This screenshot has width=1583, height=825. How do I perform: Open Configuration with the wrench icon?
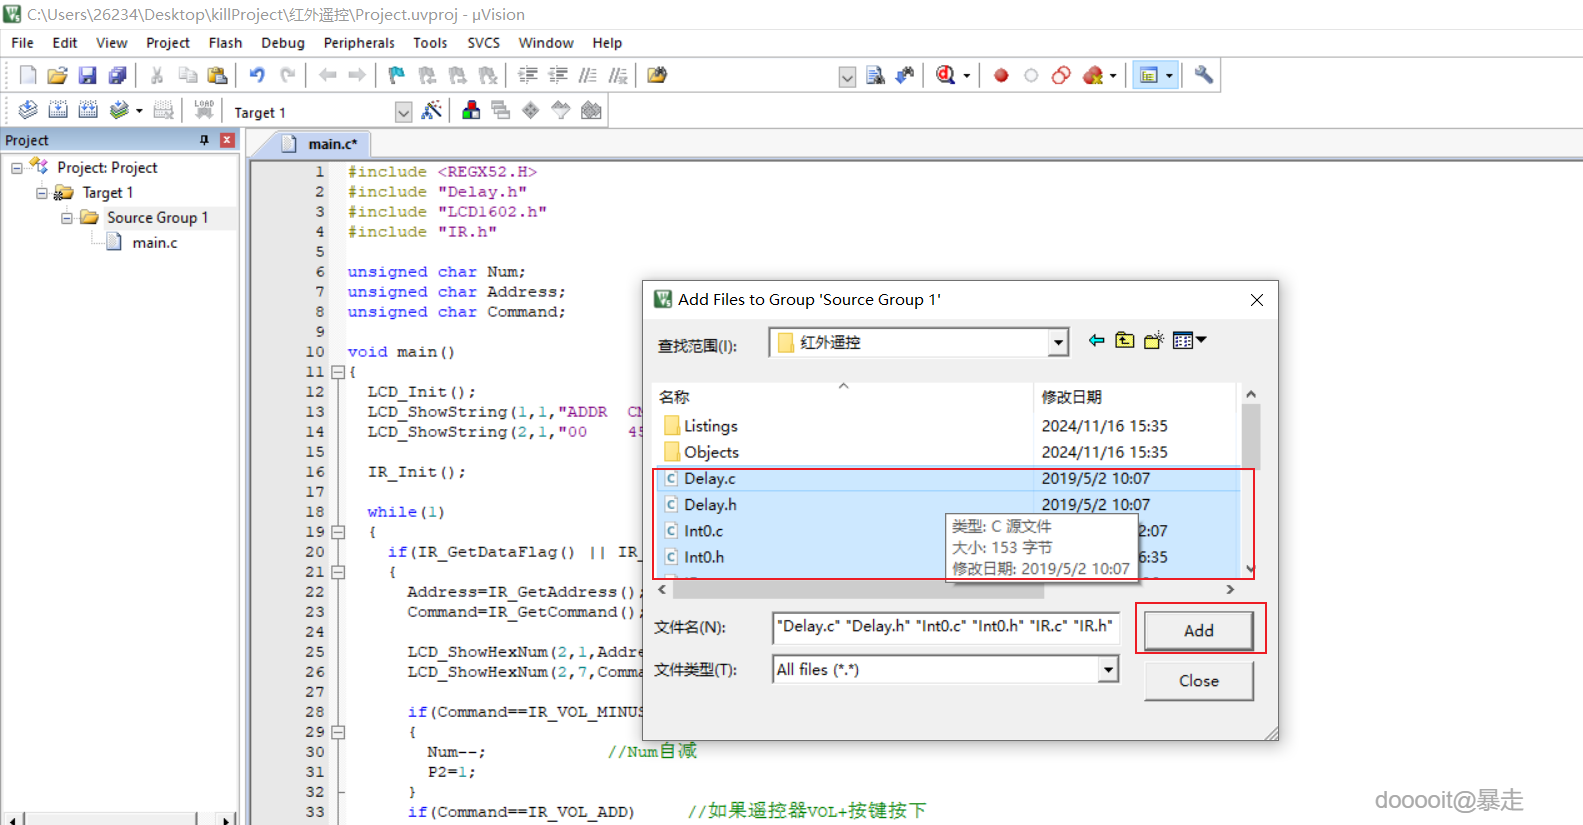click(x=1204, y=76)
